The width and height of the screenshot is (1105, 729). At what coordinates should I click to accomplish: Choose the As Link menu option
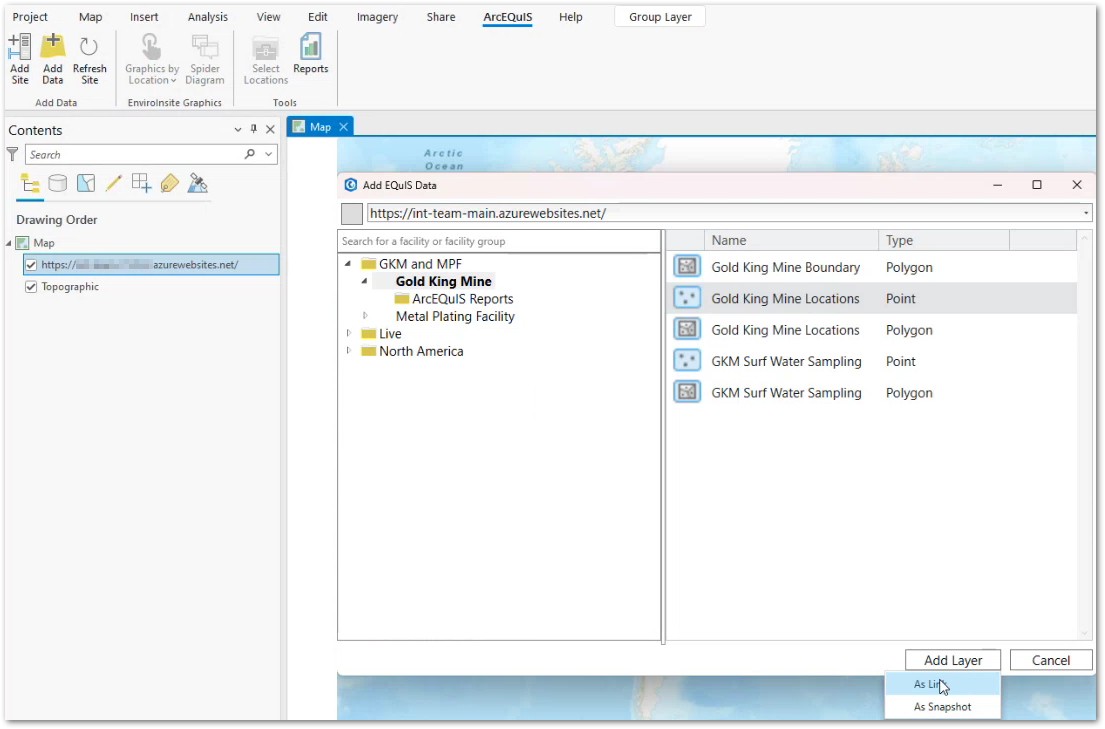(x=942, y=685)
